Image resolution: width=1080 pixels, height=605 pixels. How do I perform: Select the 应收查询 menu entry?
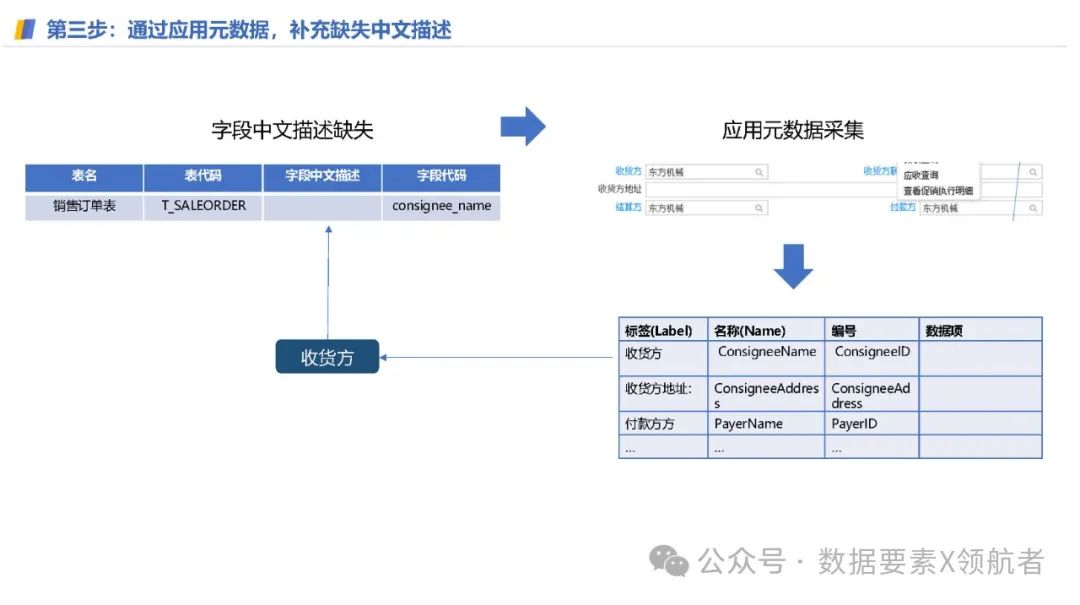click(920, 177)
